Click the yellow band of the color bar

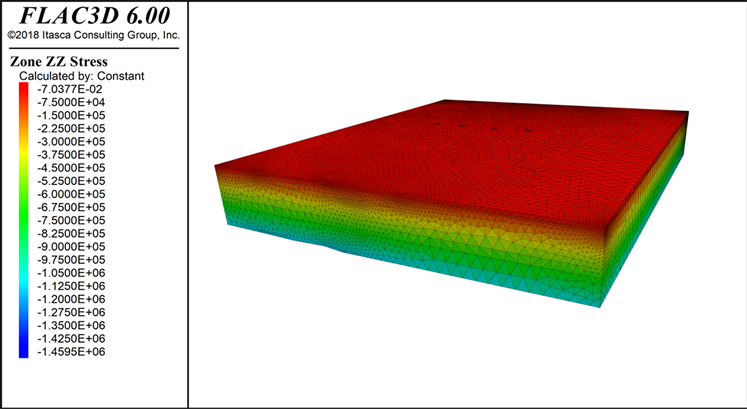click(x=24, y=152)
